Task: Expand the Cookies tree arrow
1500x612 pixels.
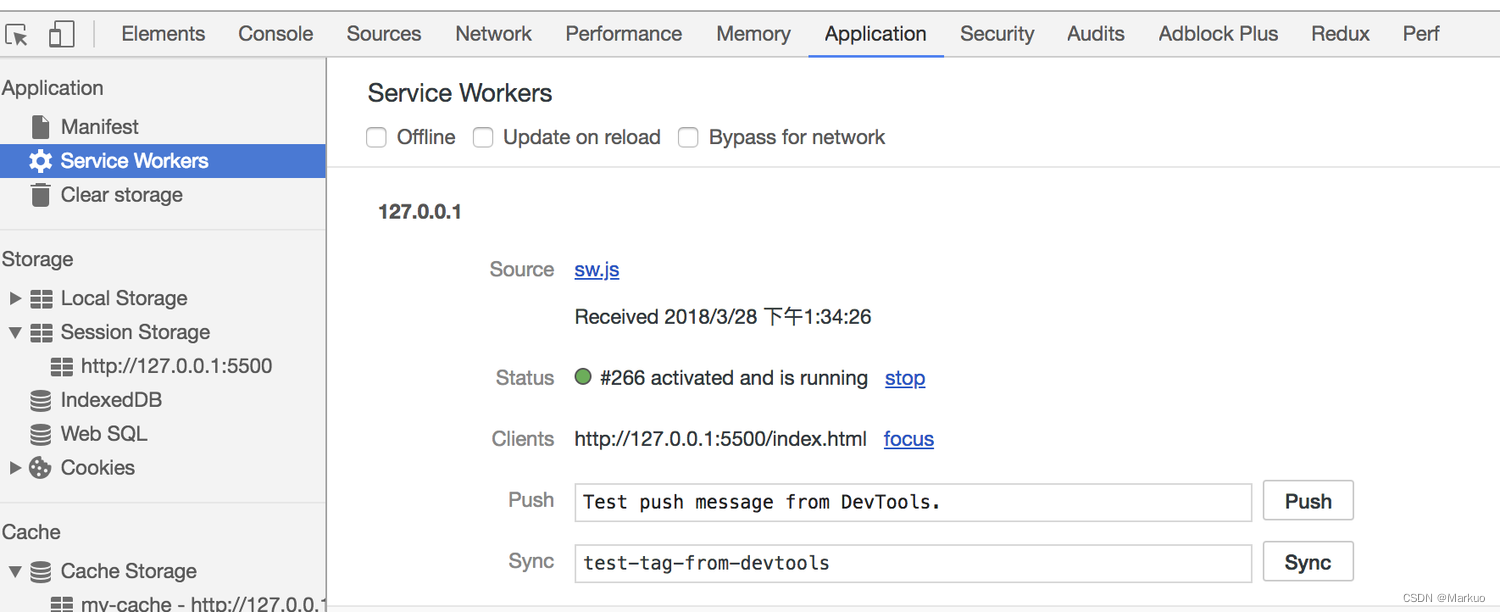Action: point(15,468)
